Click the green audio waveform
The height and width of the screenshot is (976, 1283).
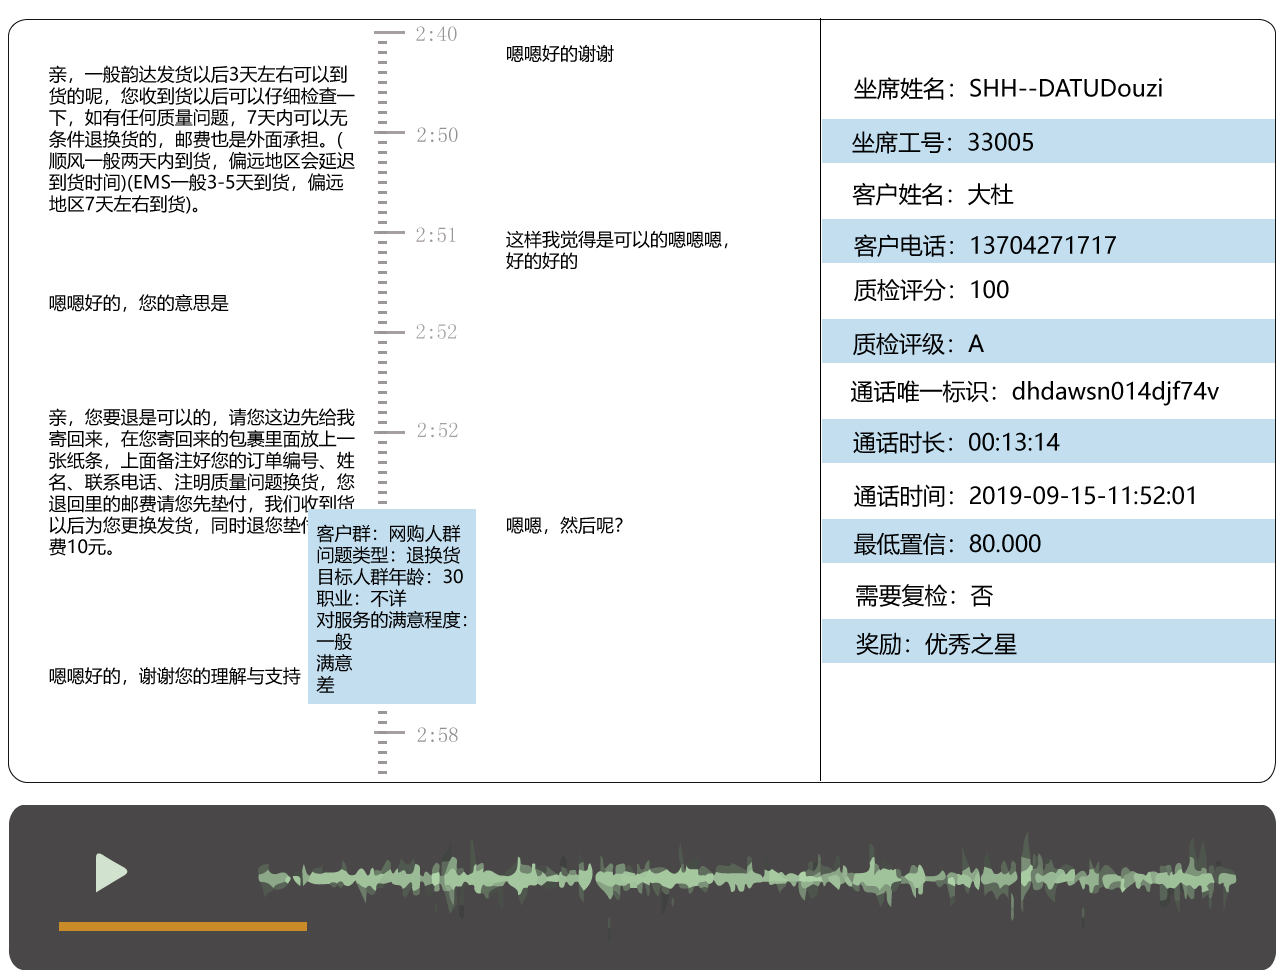[x=746, y=878]
